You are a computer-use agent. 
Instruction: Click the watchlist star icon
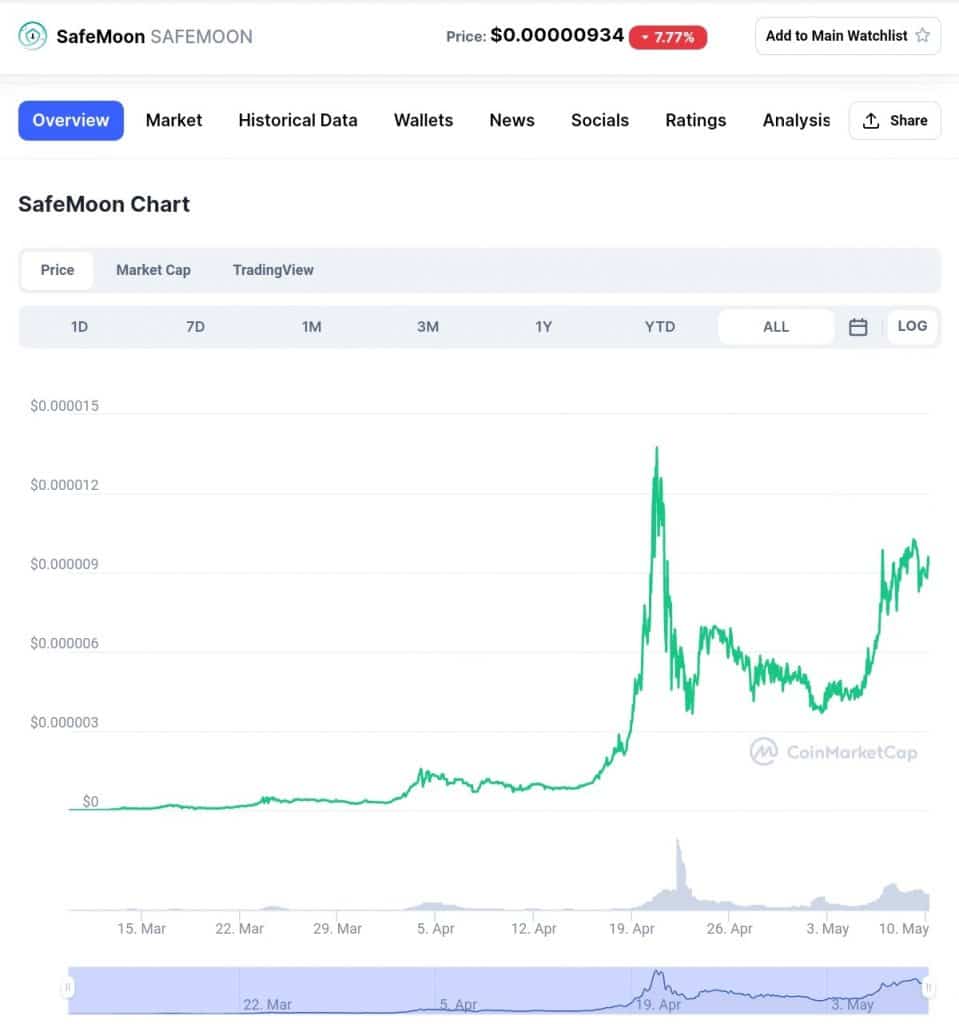point(922,35)
